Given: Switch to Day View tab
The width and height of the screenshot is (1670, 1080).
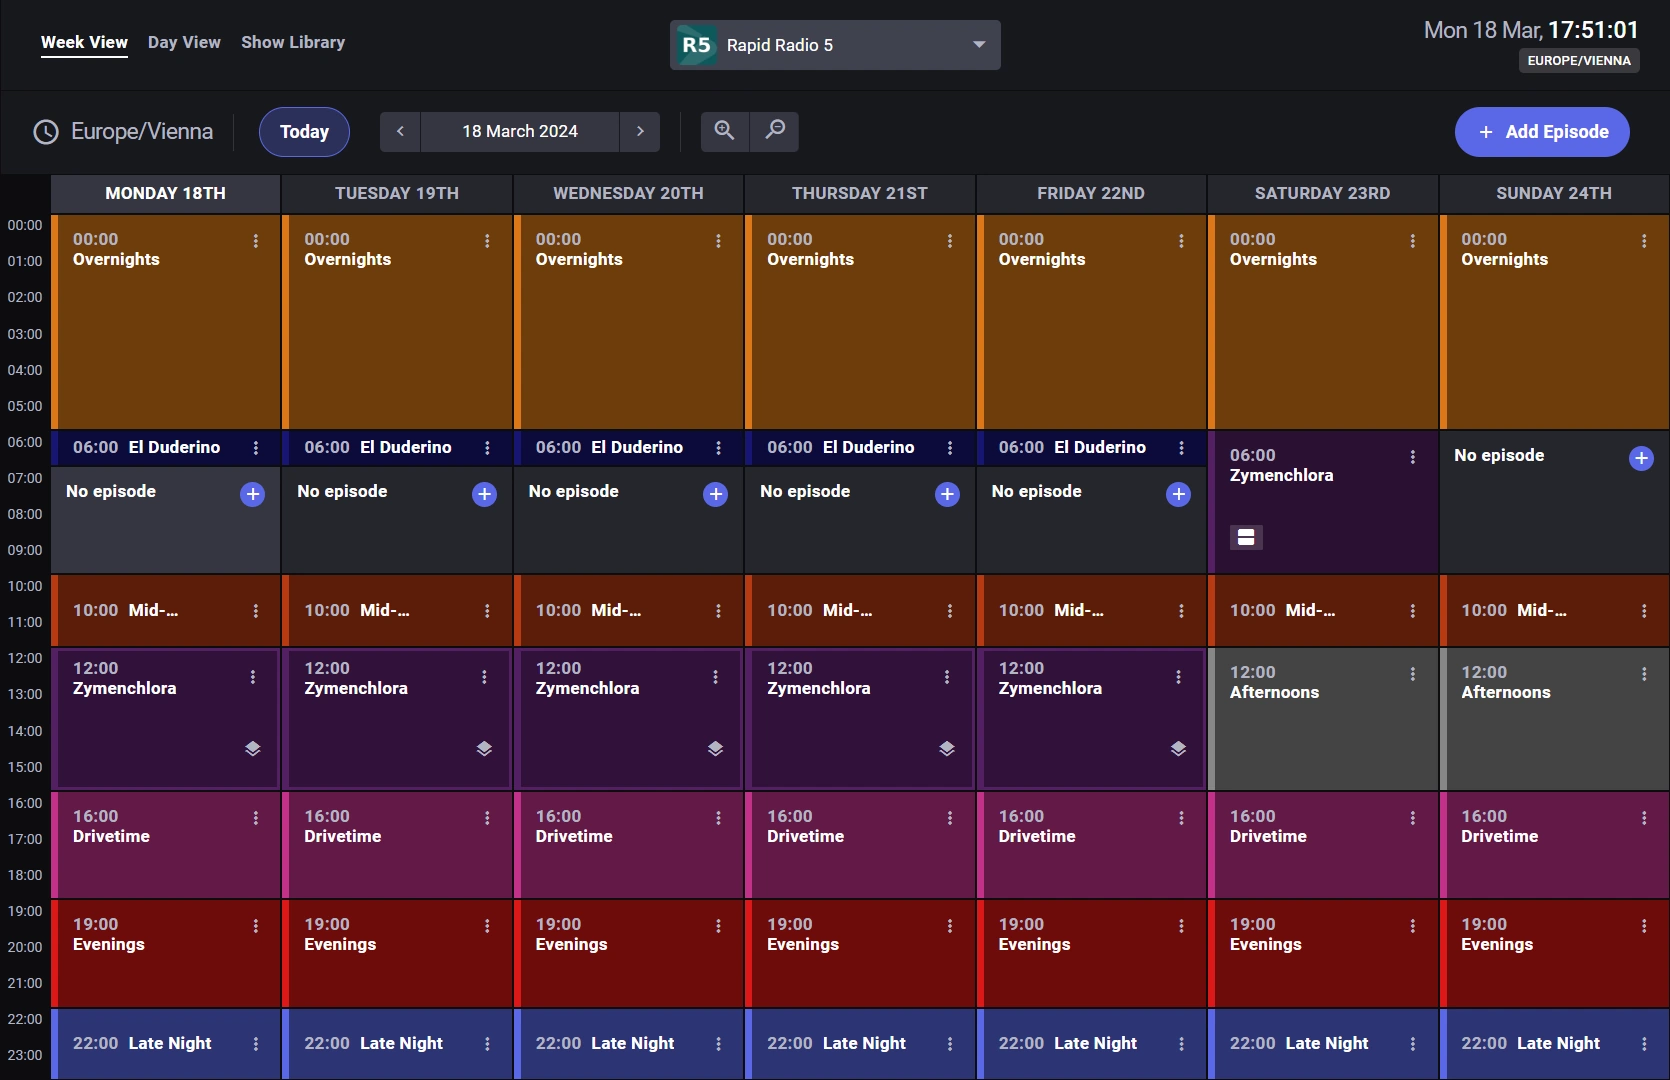Looking at the screenshot, I should 184,42.
